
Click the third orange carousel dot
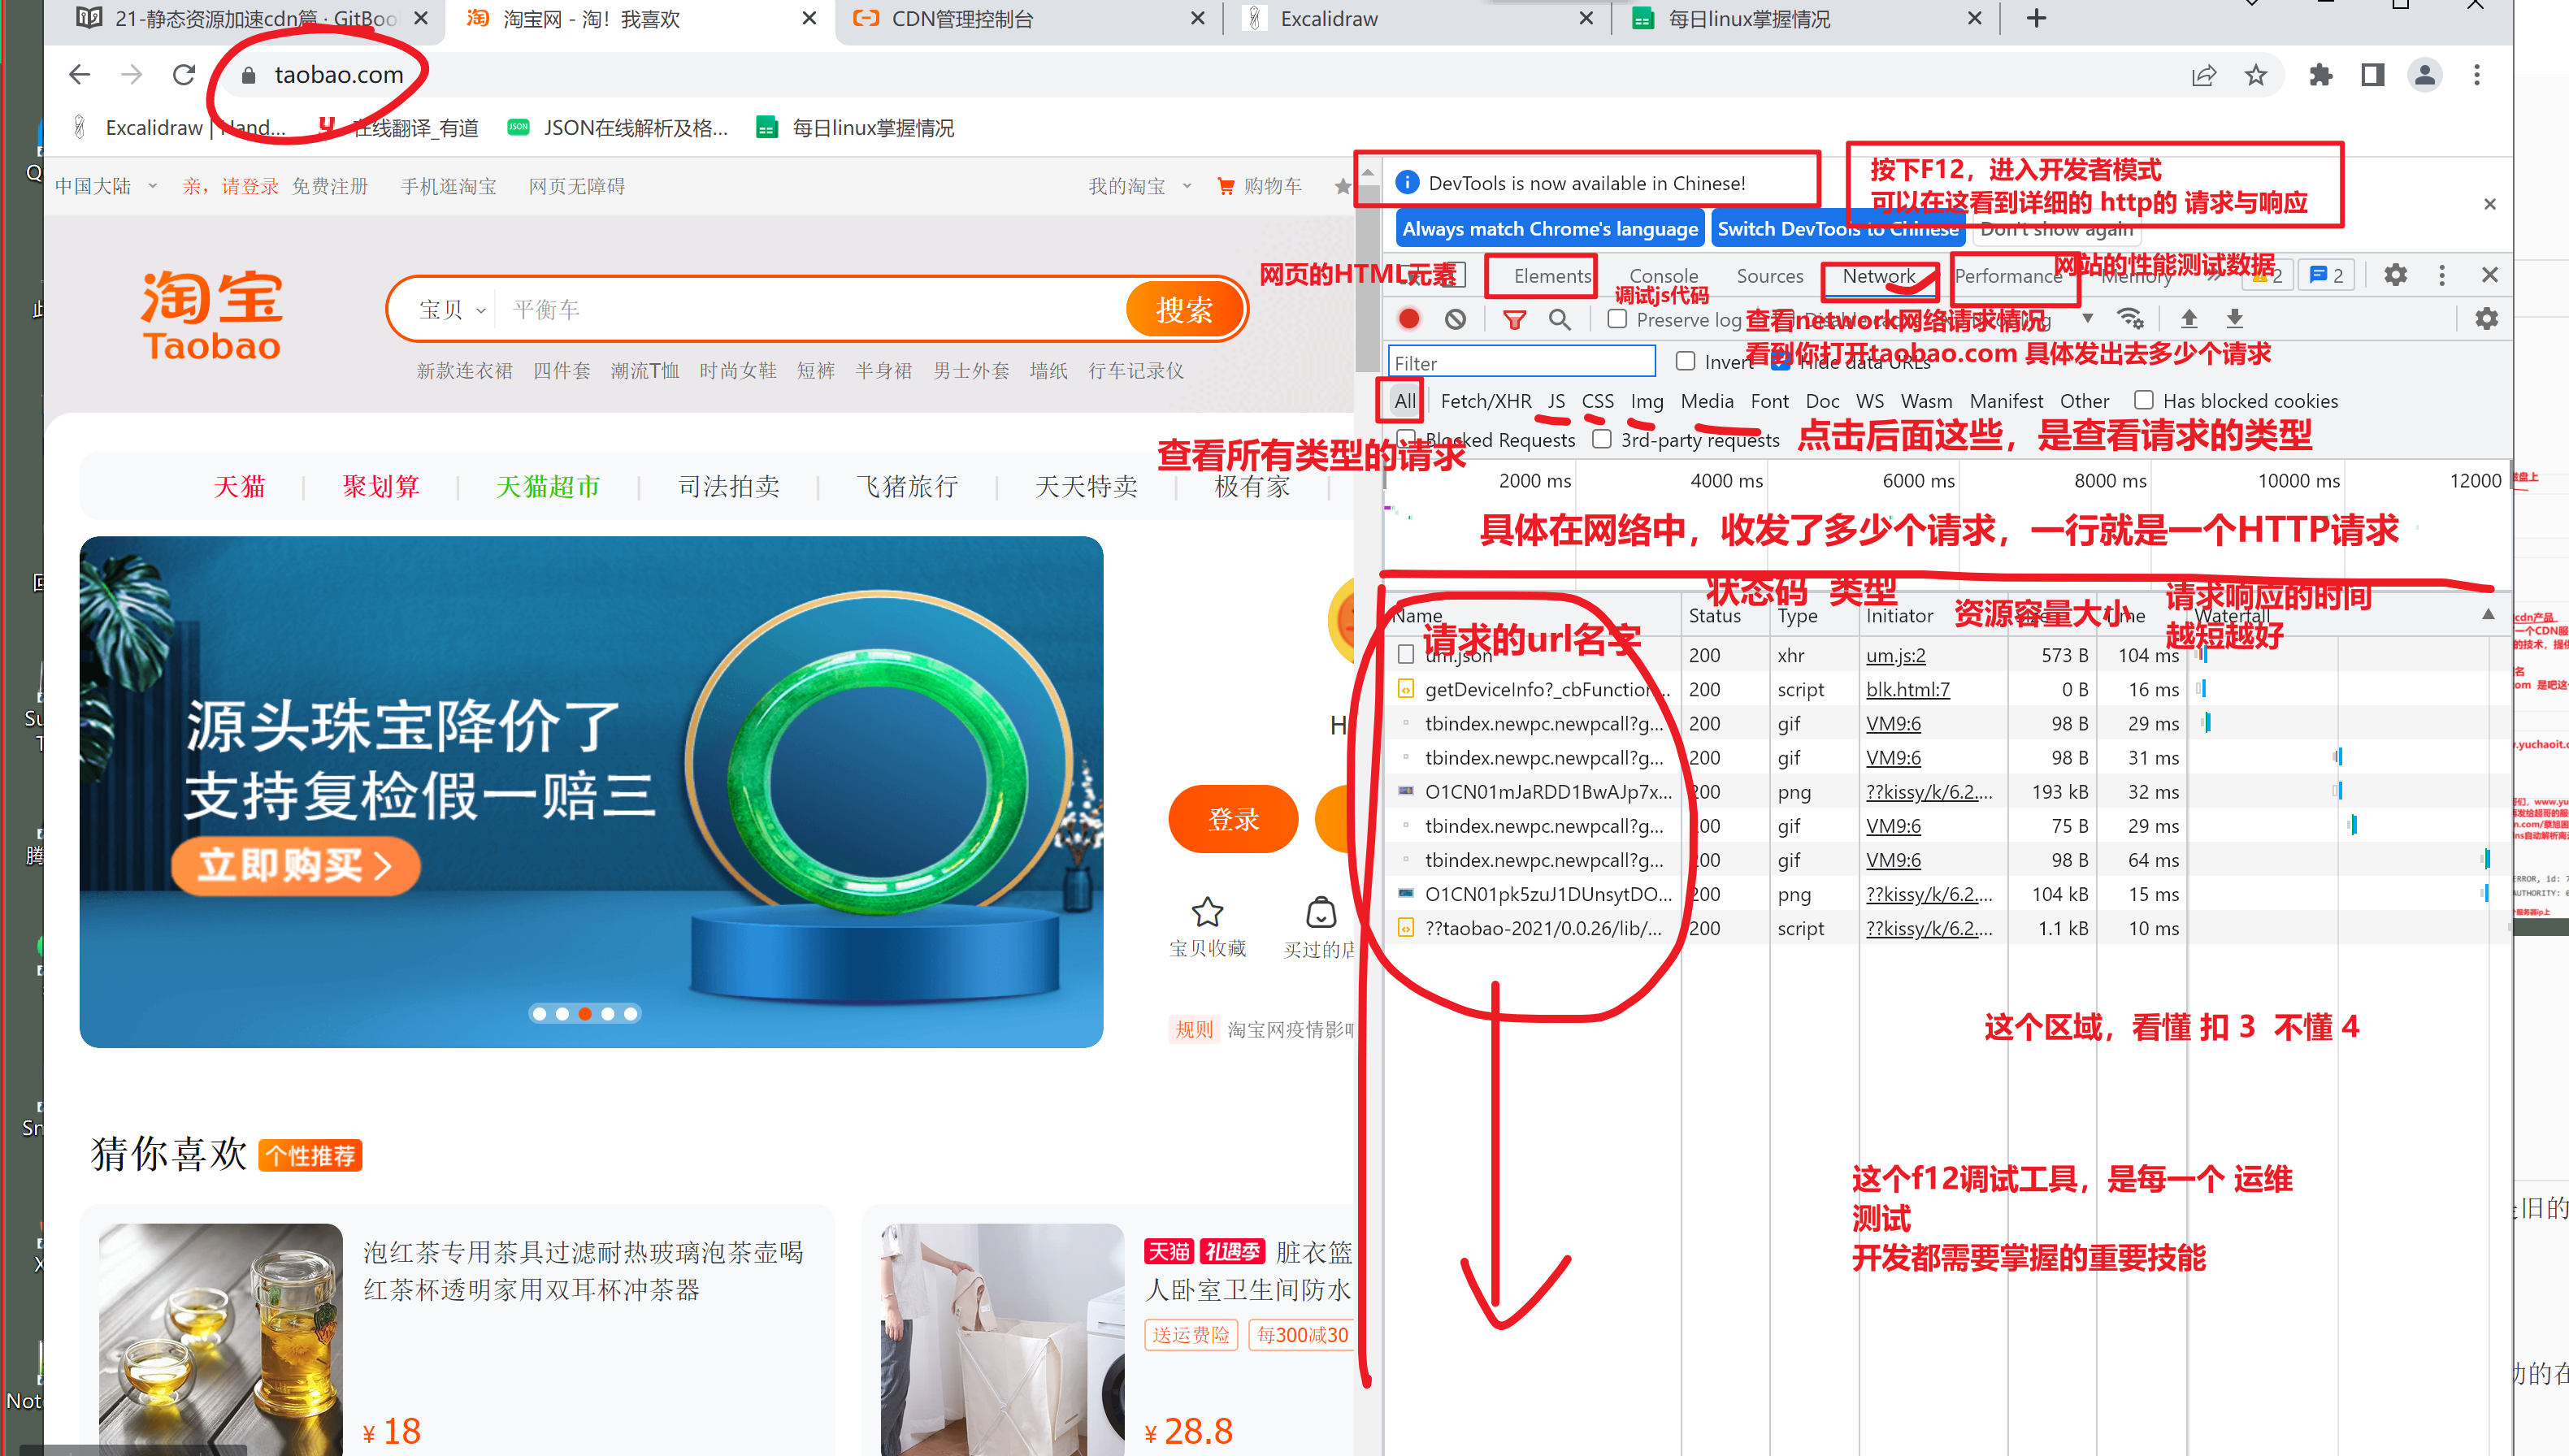coord(585,1013)
